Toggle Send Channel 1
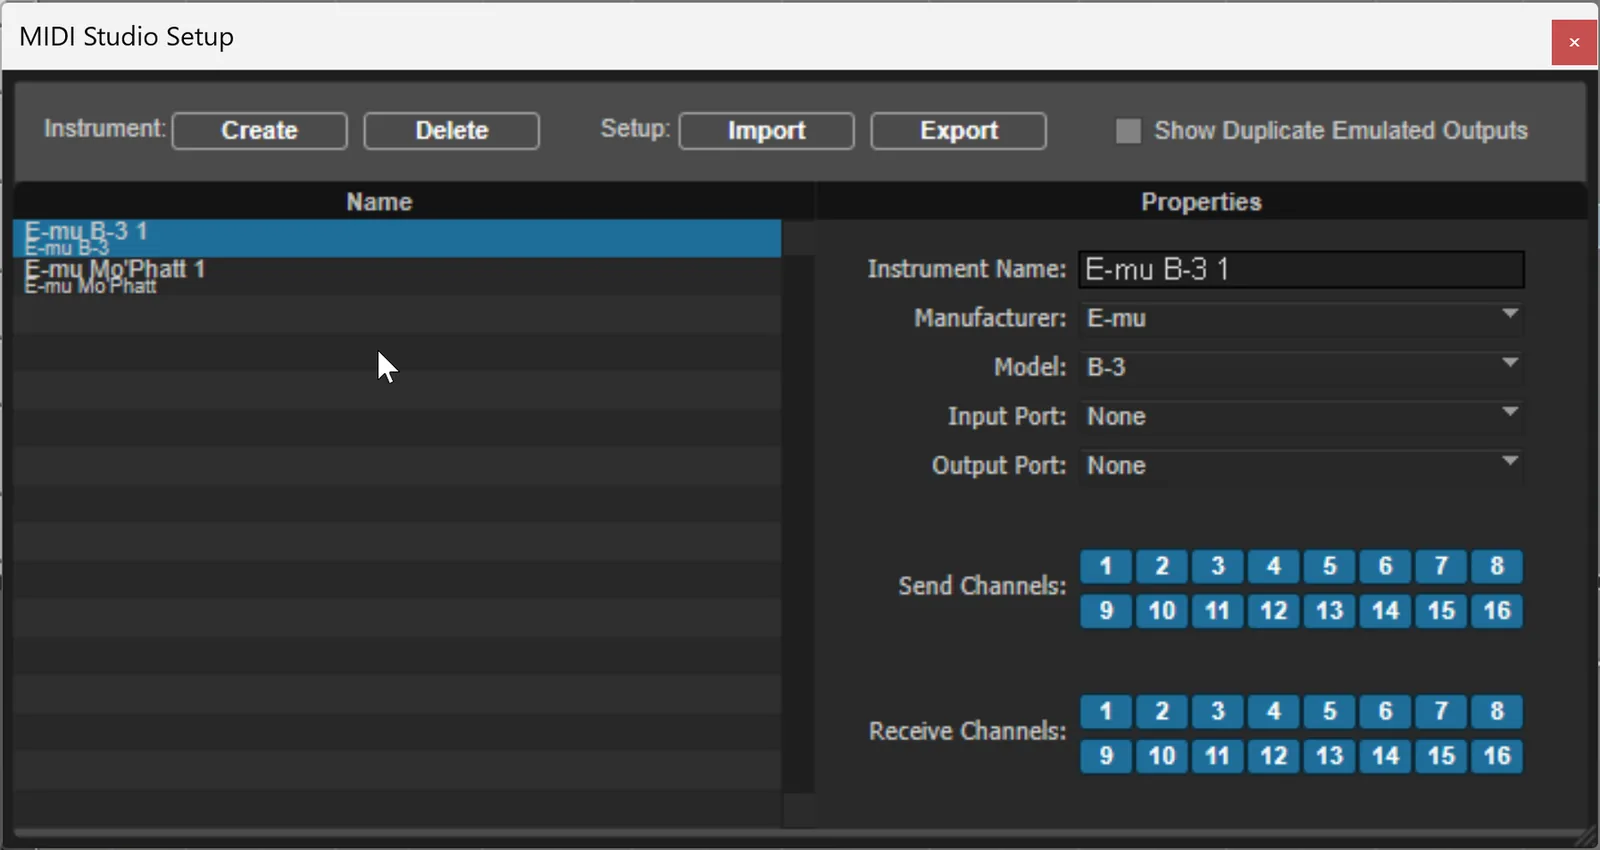Viewport: 1600px width, 850px height. click(x=1106, y=566)
